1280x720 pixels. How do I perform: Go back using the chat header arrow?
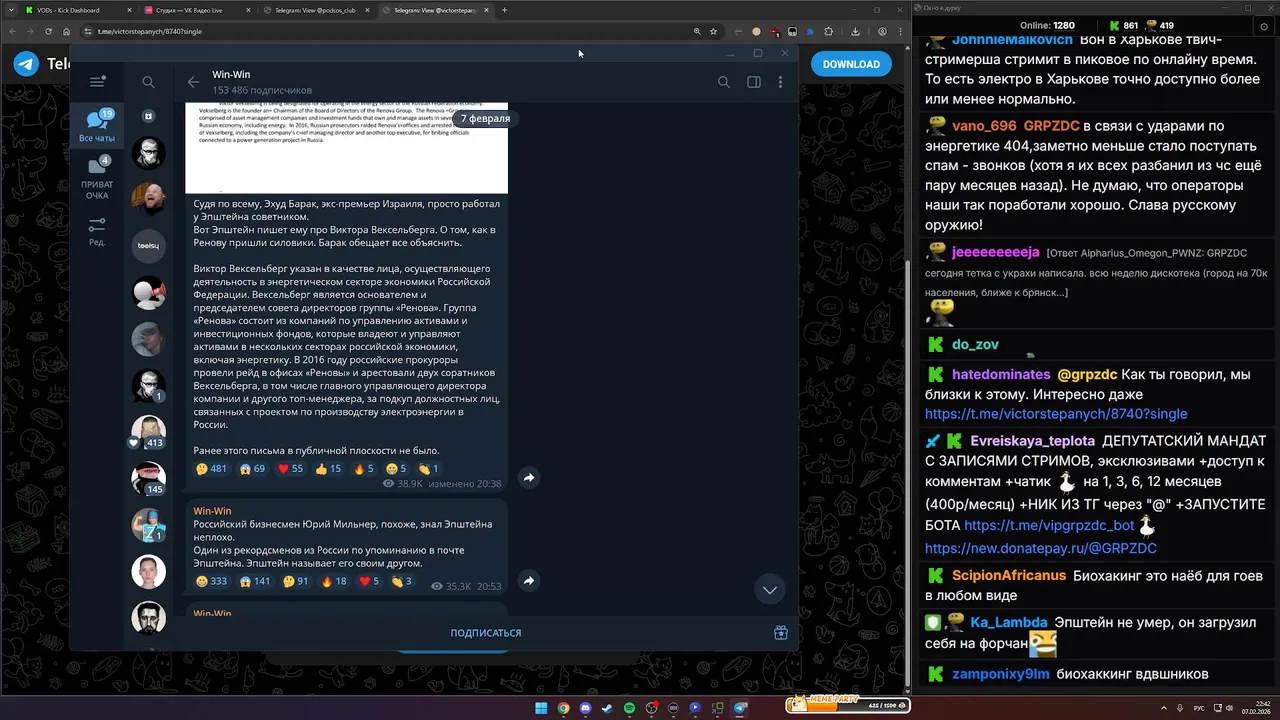coord(193,82)
